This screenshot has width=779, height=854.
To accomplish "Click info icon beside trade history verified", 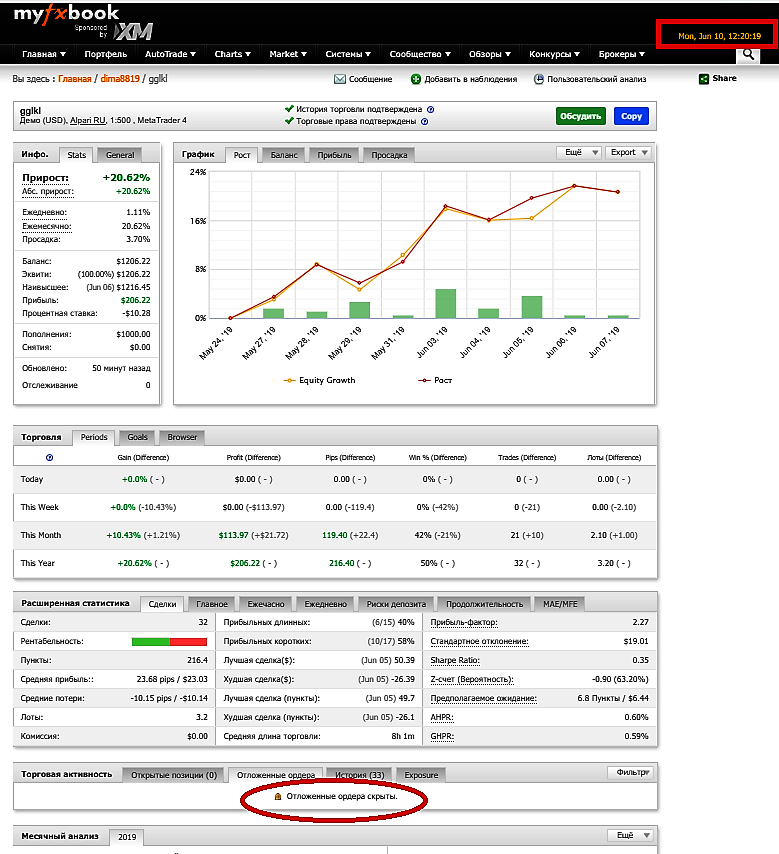I will point(430,109).
